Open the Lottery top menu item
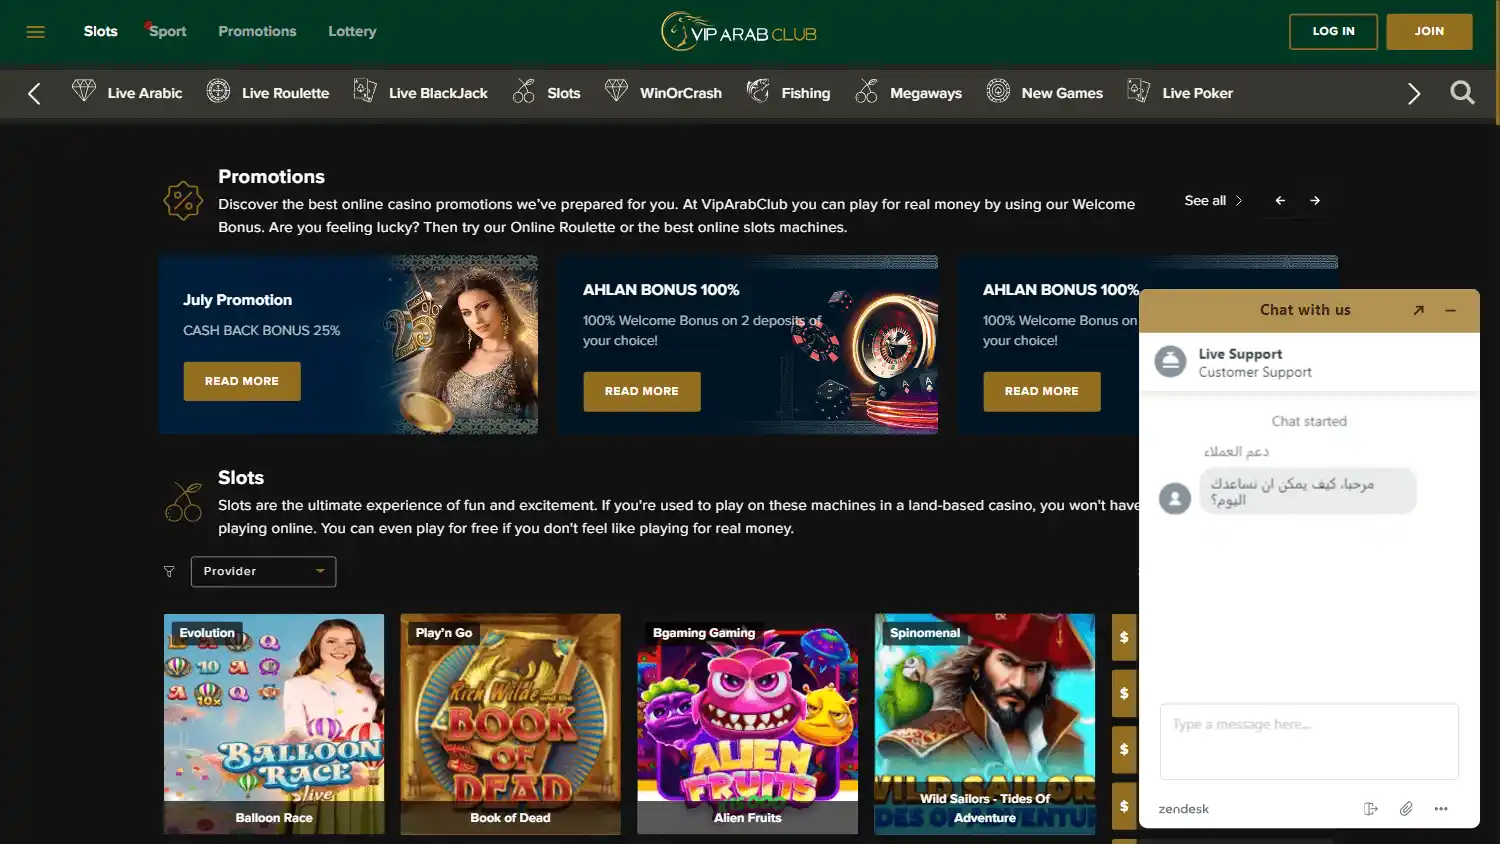Image resolution: width=1500 pixels, height=844 pixels. pyautogui.click(x=352, y=32)
